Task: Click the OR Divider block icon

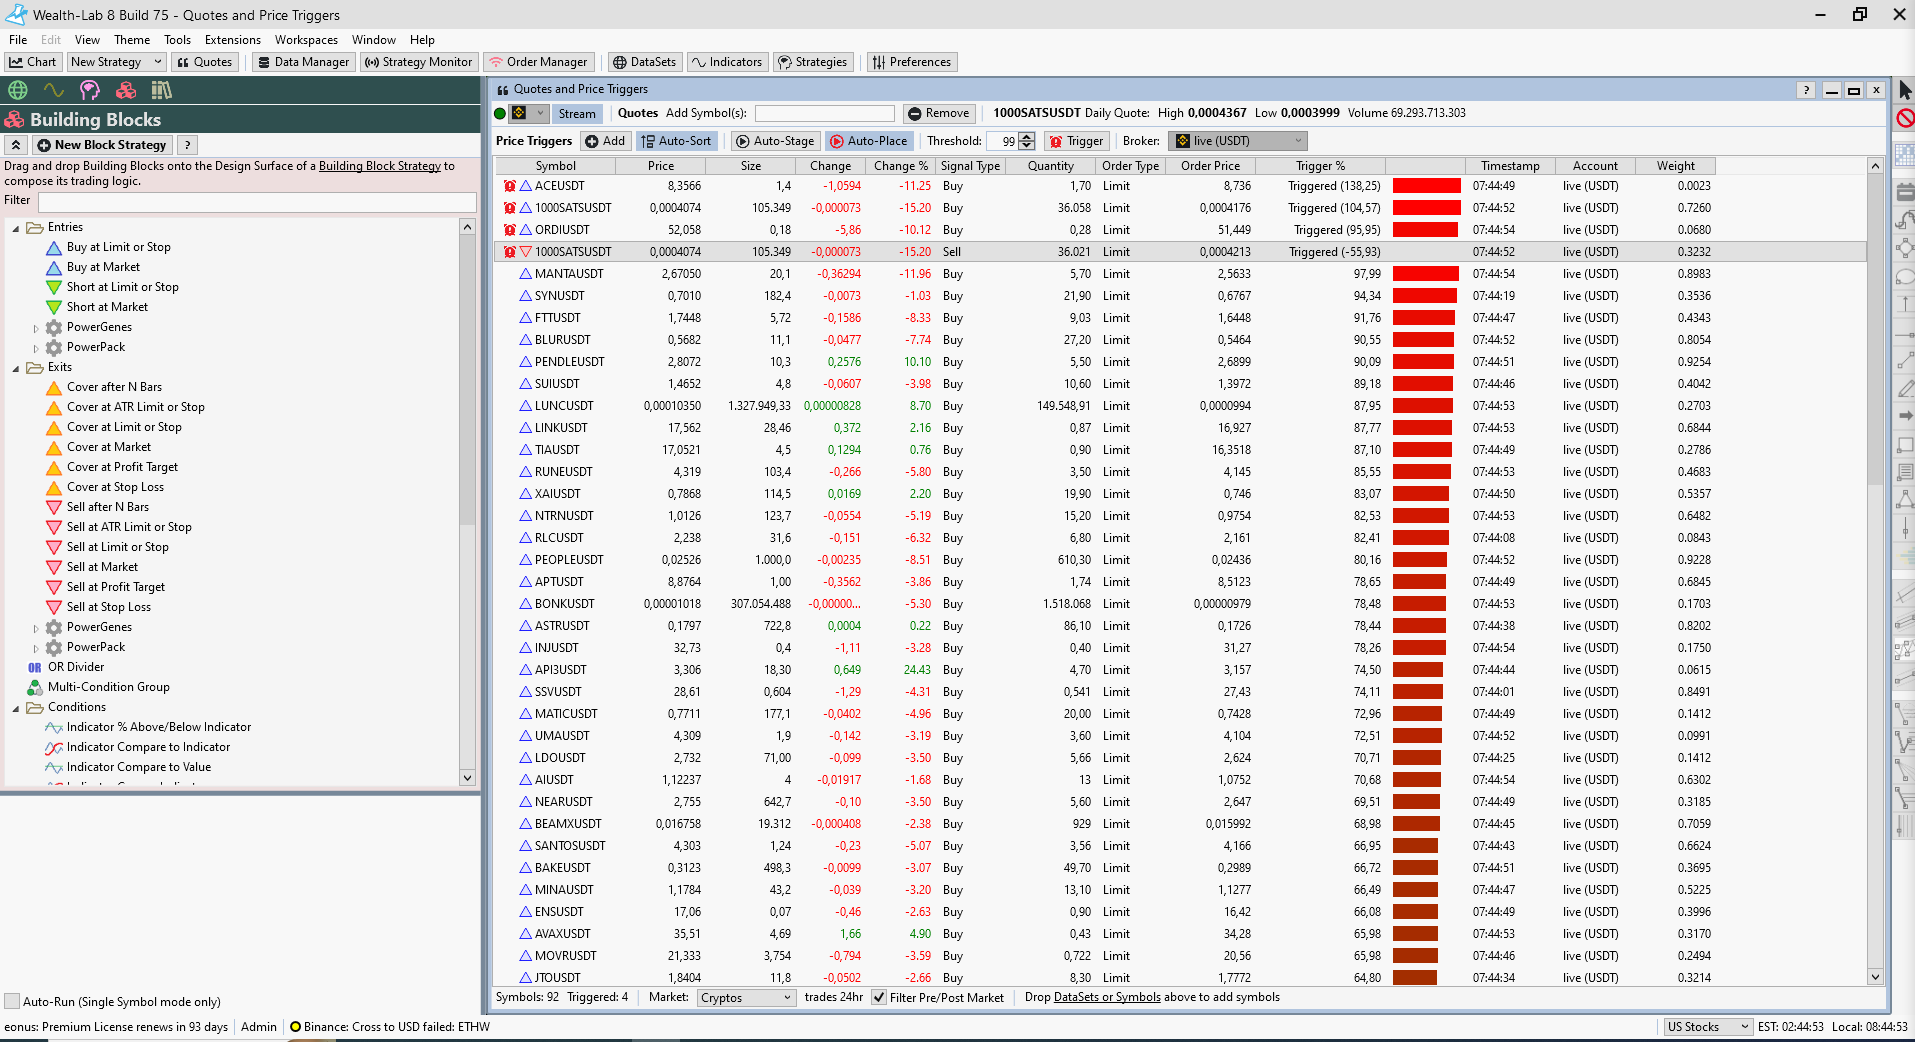Action: (35, 667)
